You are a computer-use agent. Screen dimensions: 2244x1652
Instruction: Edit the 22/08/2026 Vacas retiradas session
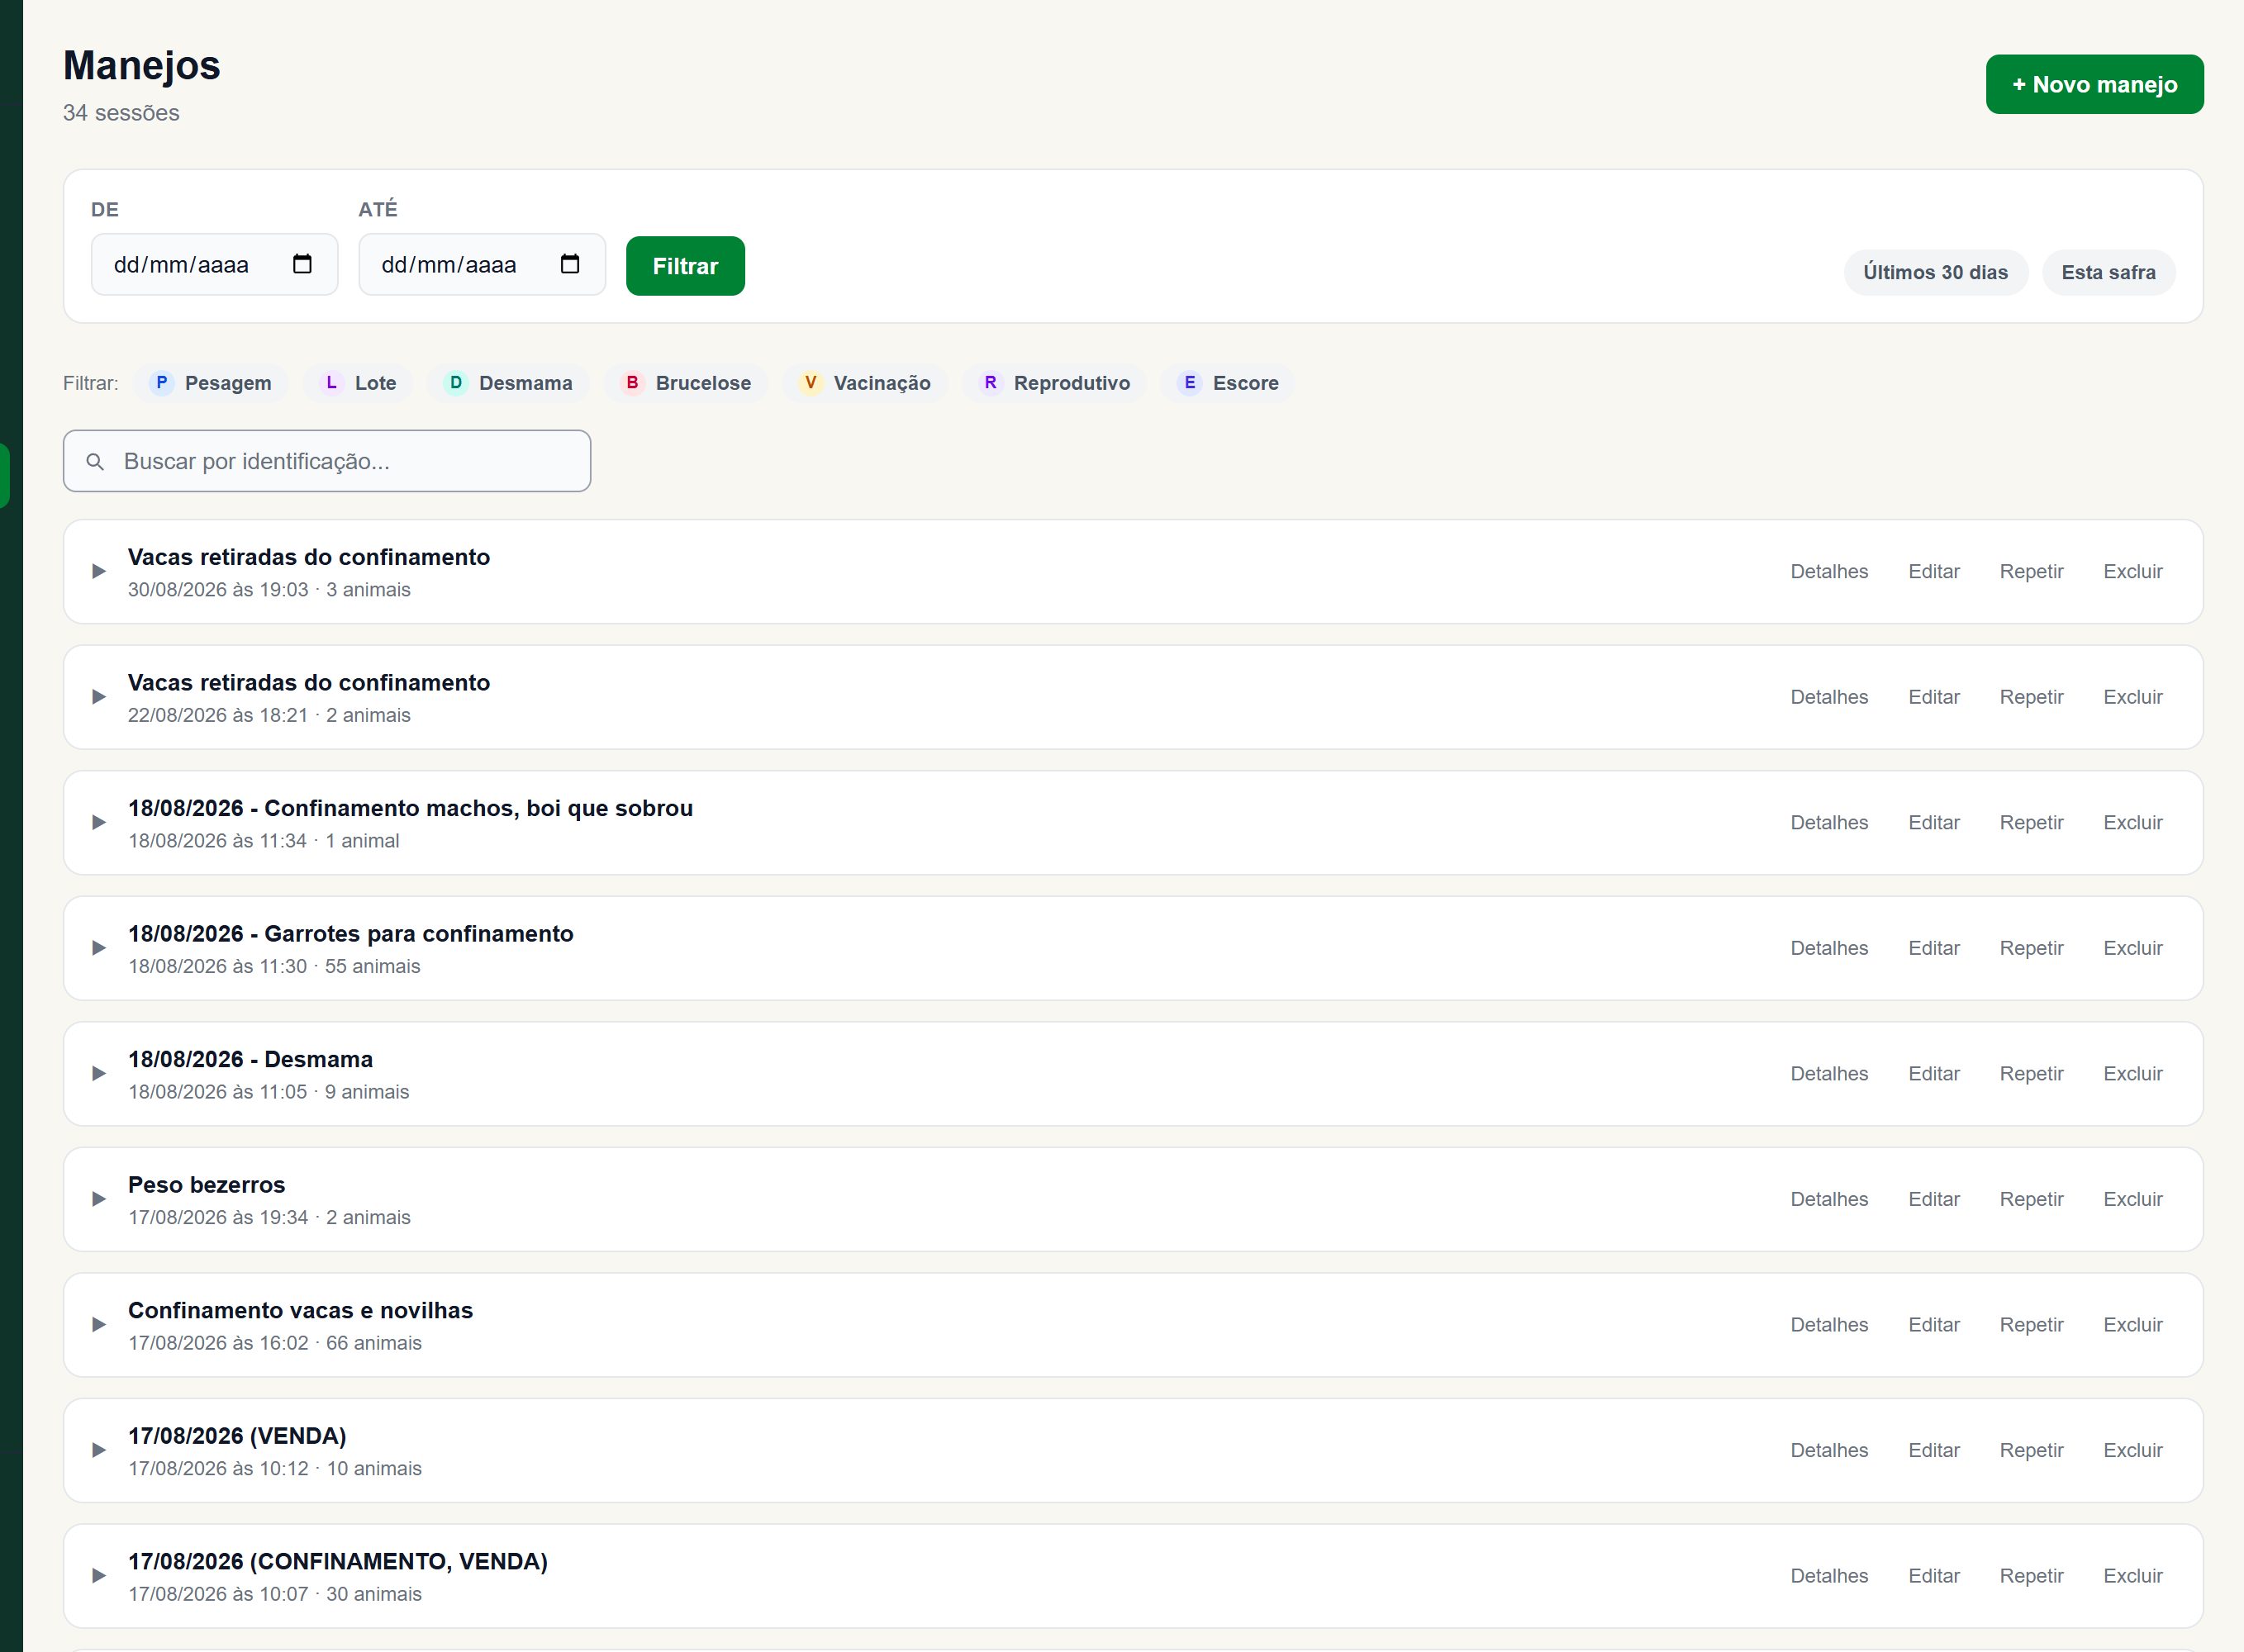(x=1933, y=697)
